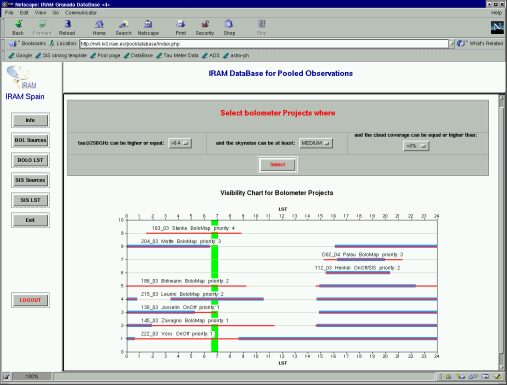Click the C02_04 Palau BoloMap label
The width and height of the screenshot is (507, 385).
pyautogui.click(x=362, y=255)
